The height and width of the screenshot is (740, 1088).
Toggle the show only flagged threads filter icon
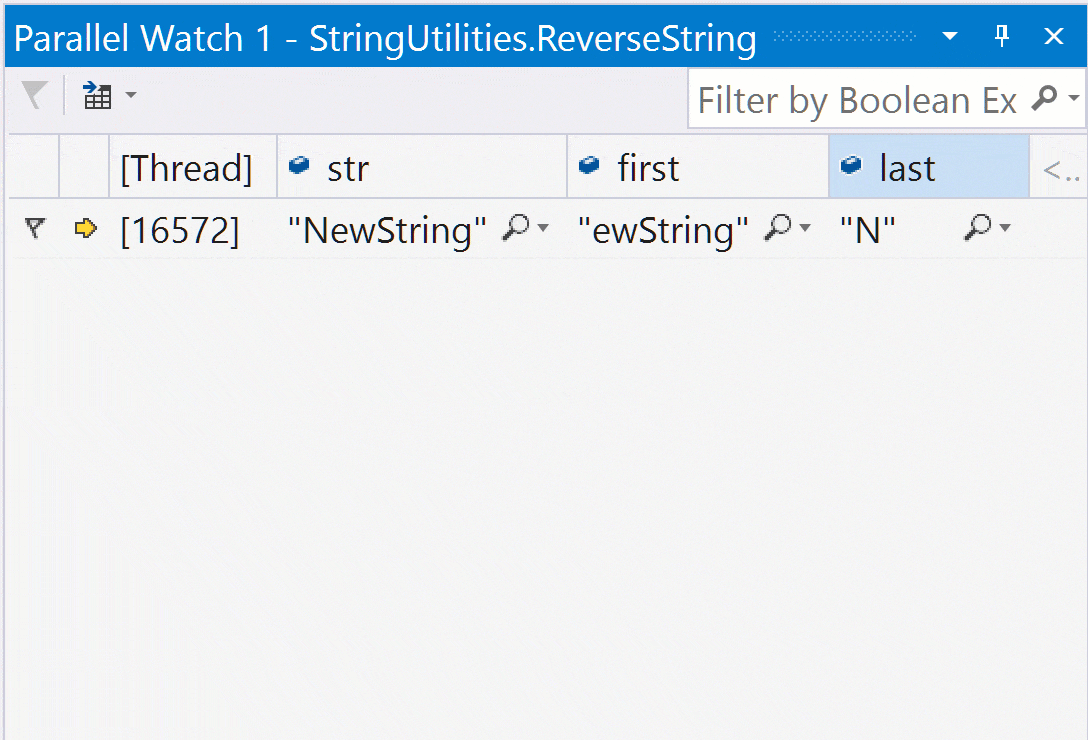(34, 97)
